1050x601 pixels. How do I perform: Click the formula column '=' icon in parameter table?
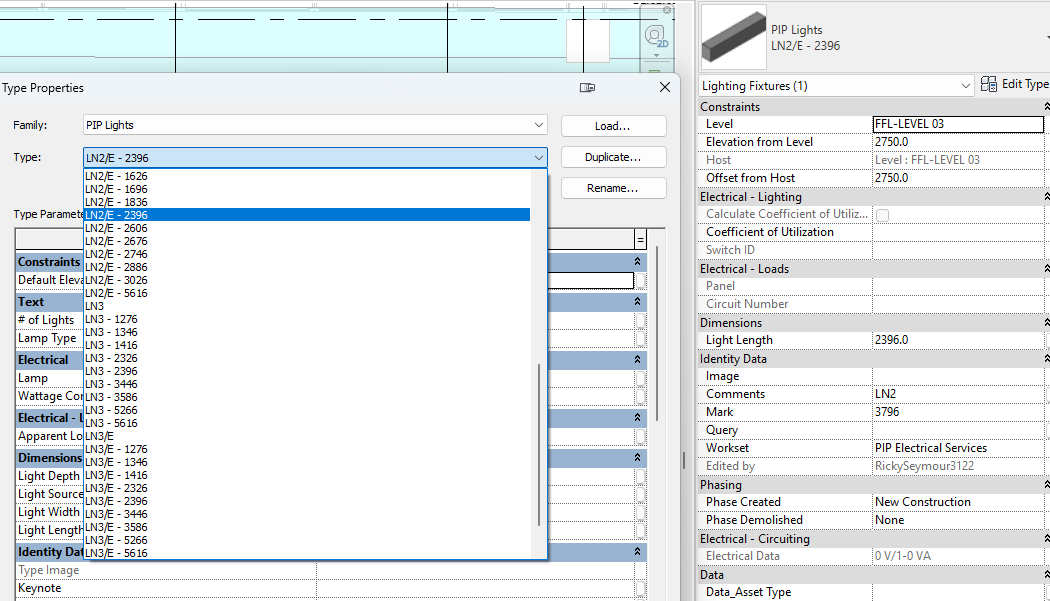point(641,240)
